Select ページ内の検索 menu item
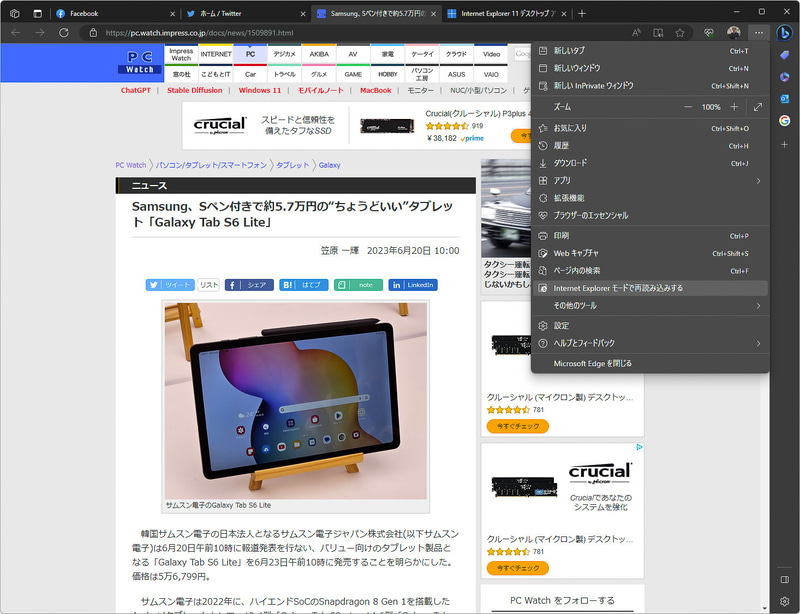Screen dimensions: 800x614 click(650, 271)
